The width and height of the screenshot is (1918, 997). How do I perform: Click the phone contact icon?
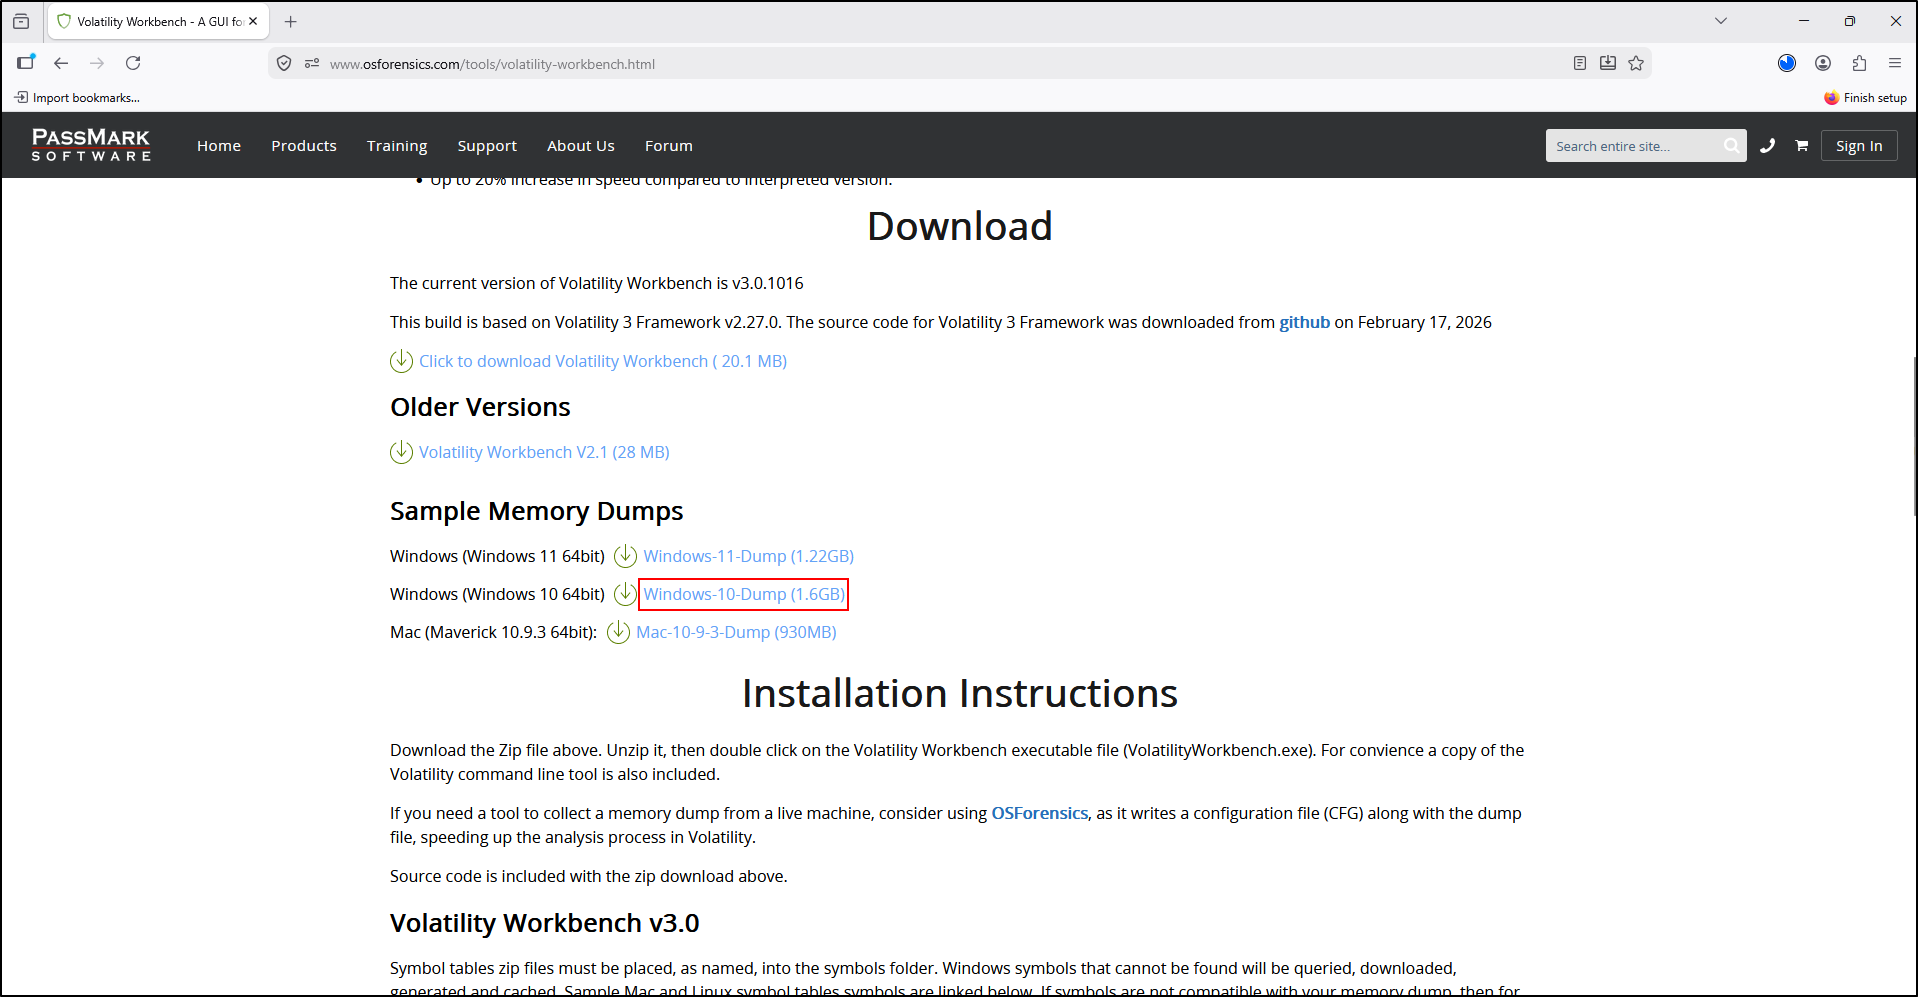point(1768,146)
